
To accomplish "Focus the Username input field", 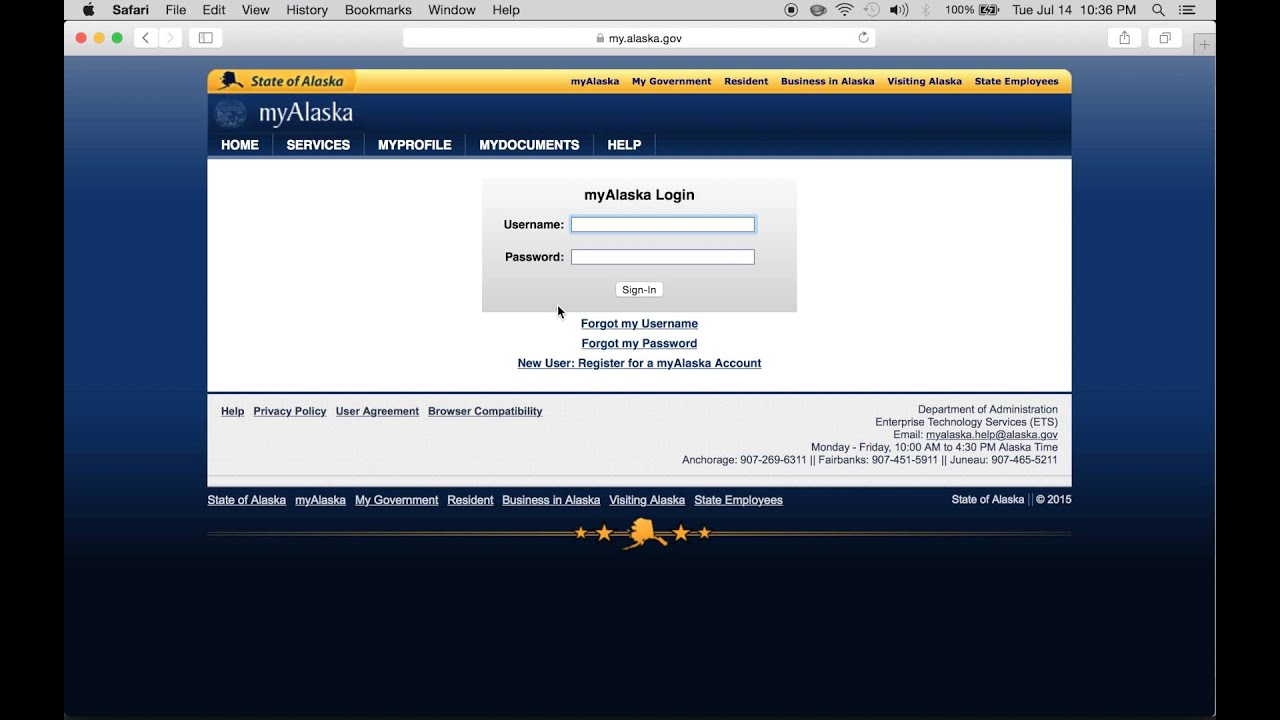I will [x=663, y=225].
